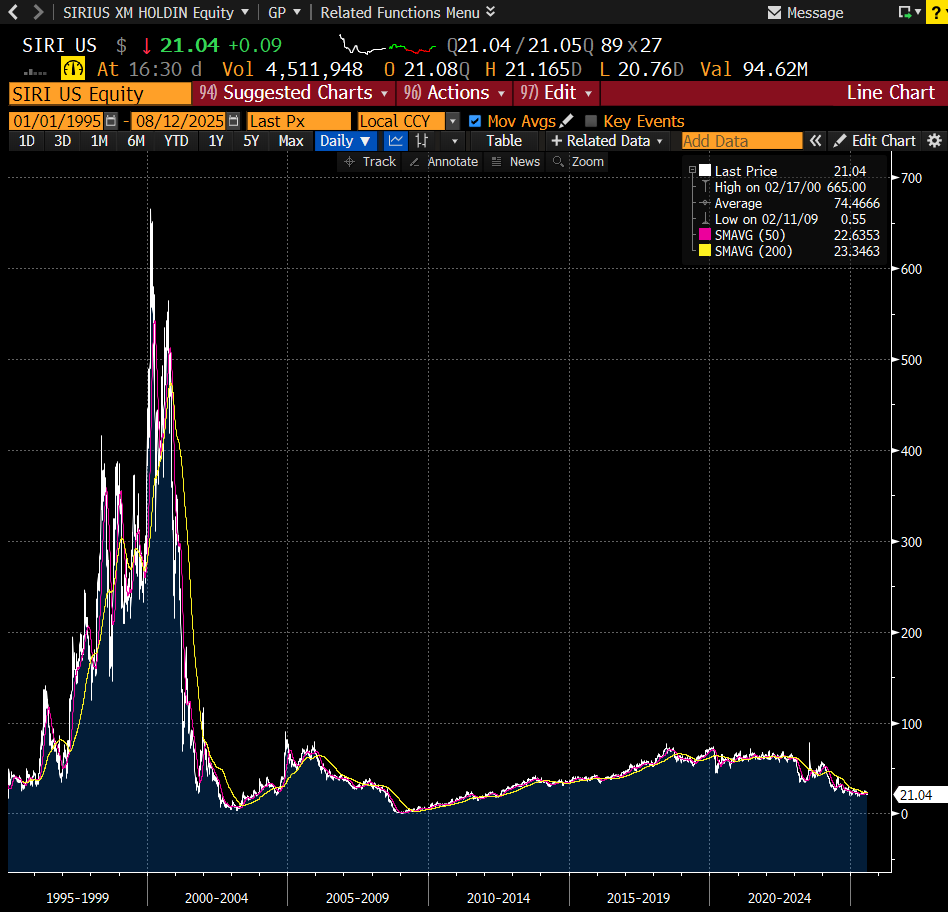The width and height of the screenshot is (948, 912).
Task: Select the Max range tab
Action: tap(291, 141)
